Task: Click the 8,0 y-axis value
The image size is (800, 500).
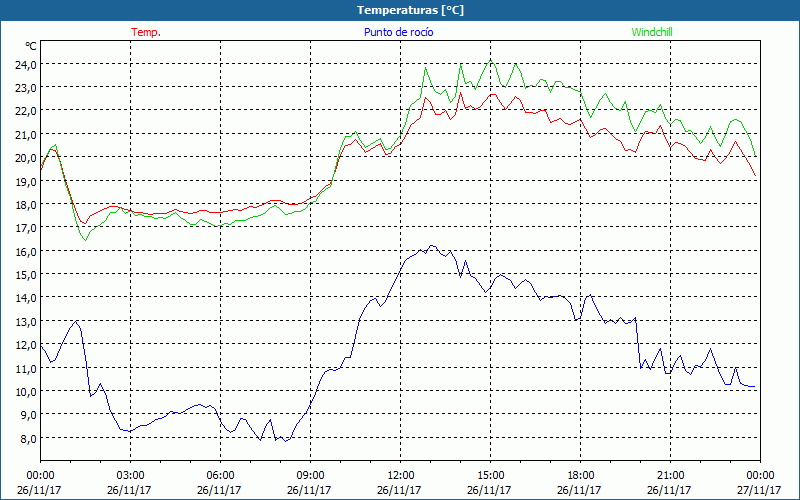Action: (x=29, y=438)
